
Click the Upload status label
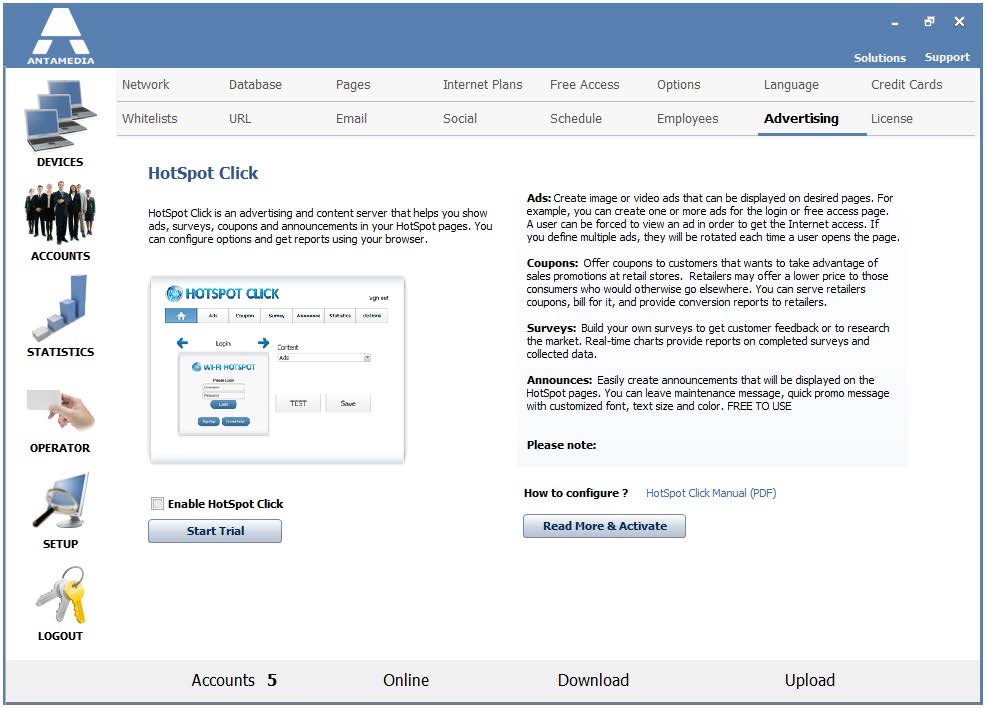(x=809, y=680)
